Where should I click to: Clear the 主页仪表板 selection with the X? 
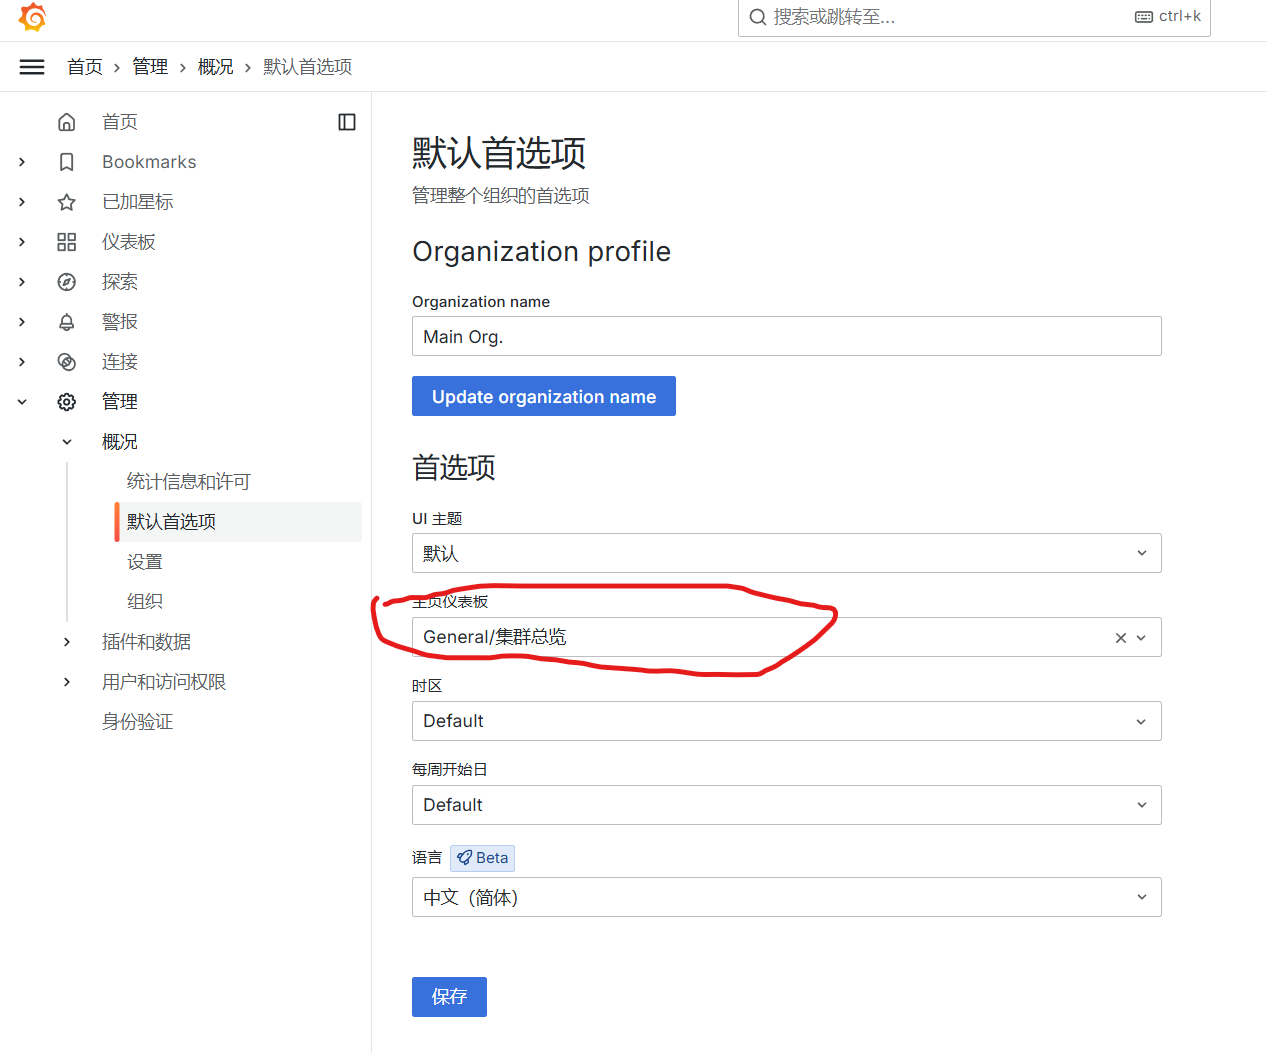[x=1120, y=637]
